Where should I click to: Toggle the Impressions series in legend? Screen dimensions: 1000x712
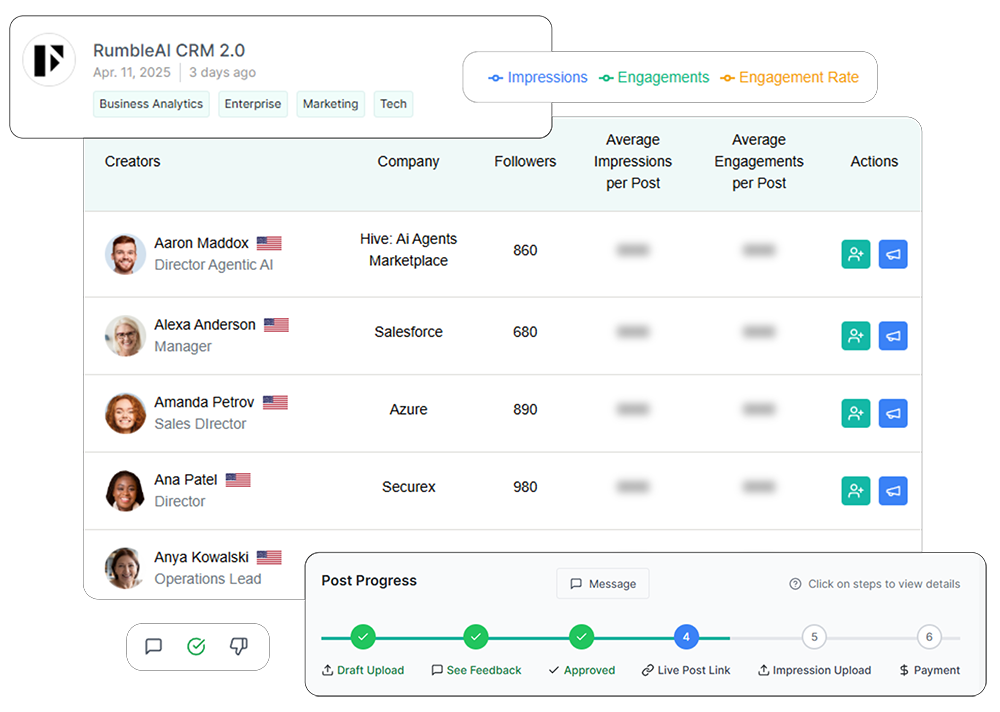point(538,78)
